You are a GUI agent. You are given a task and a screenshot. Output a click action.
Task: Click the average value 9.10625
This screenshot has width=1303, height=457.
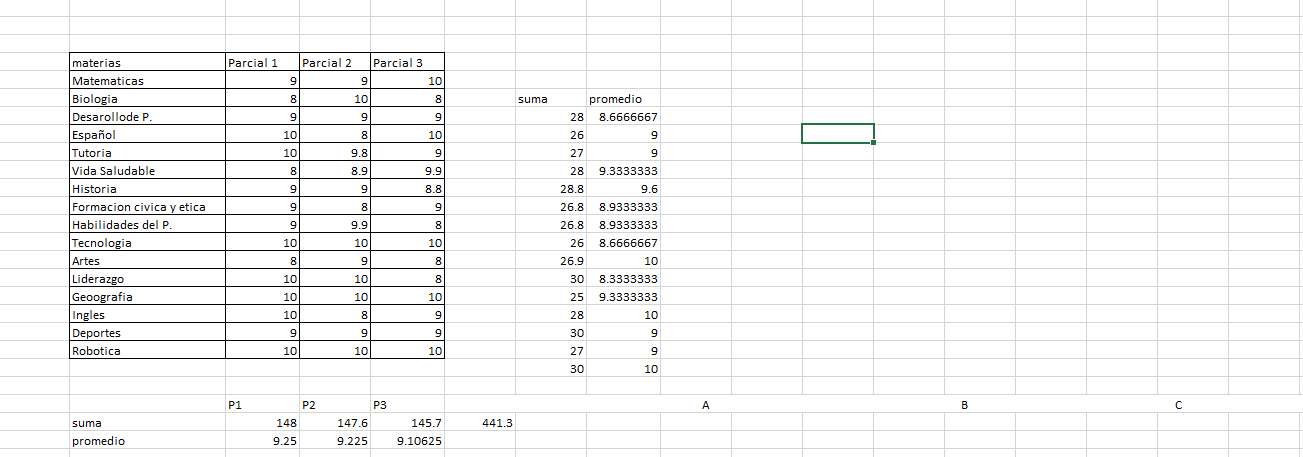pos(407,441)
